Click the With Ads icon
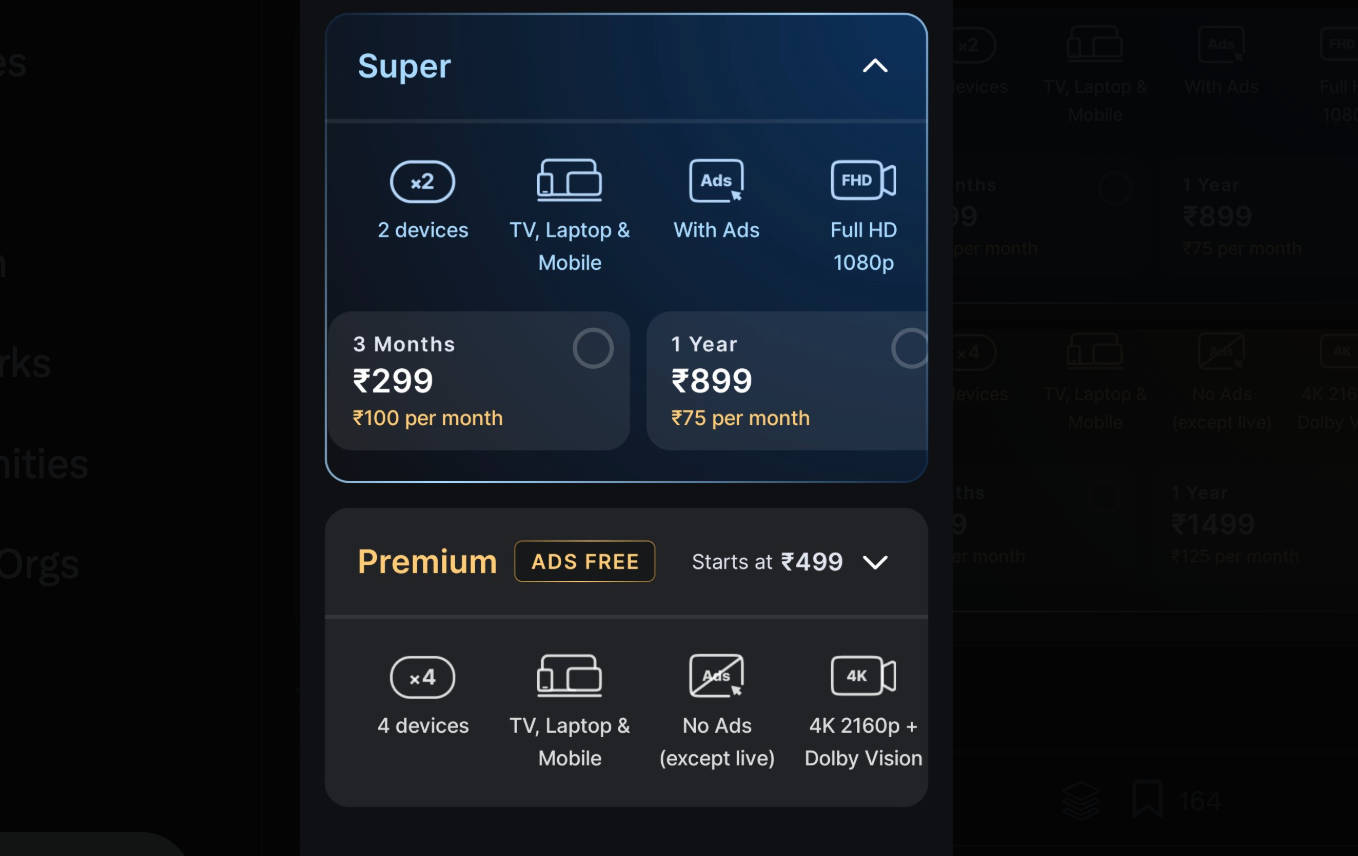 (716, 181)
